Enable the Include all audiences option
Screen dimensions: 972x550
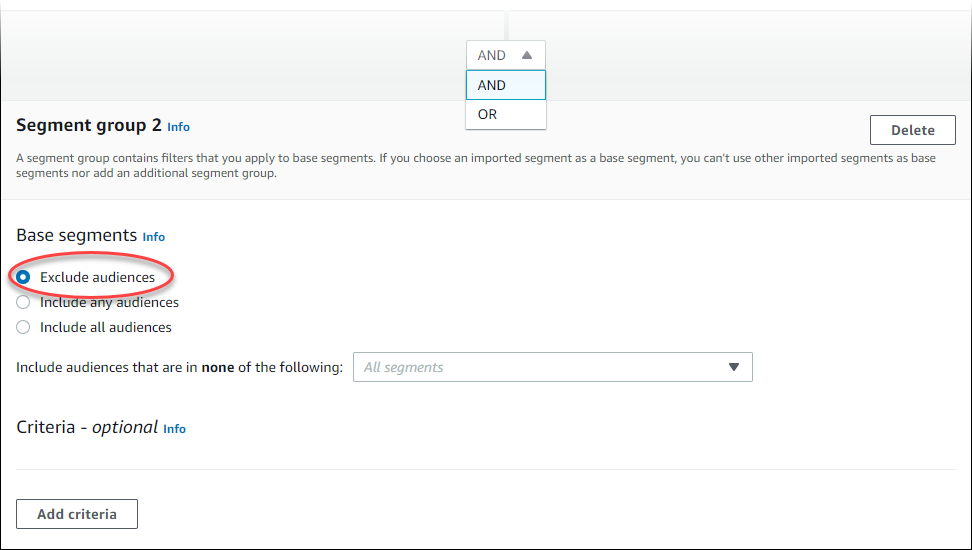pyautogui.click(x=24, y=327)
